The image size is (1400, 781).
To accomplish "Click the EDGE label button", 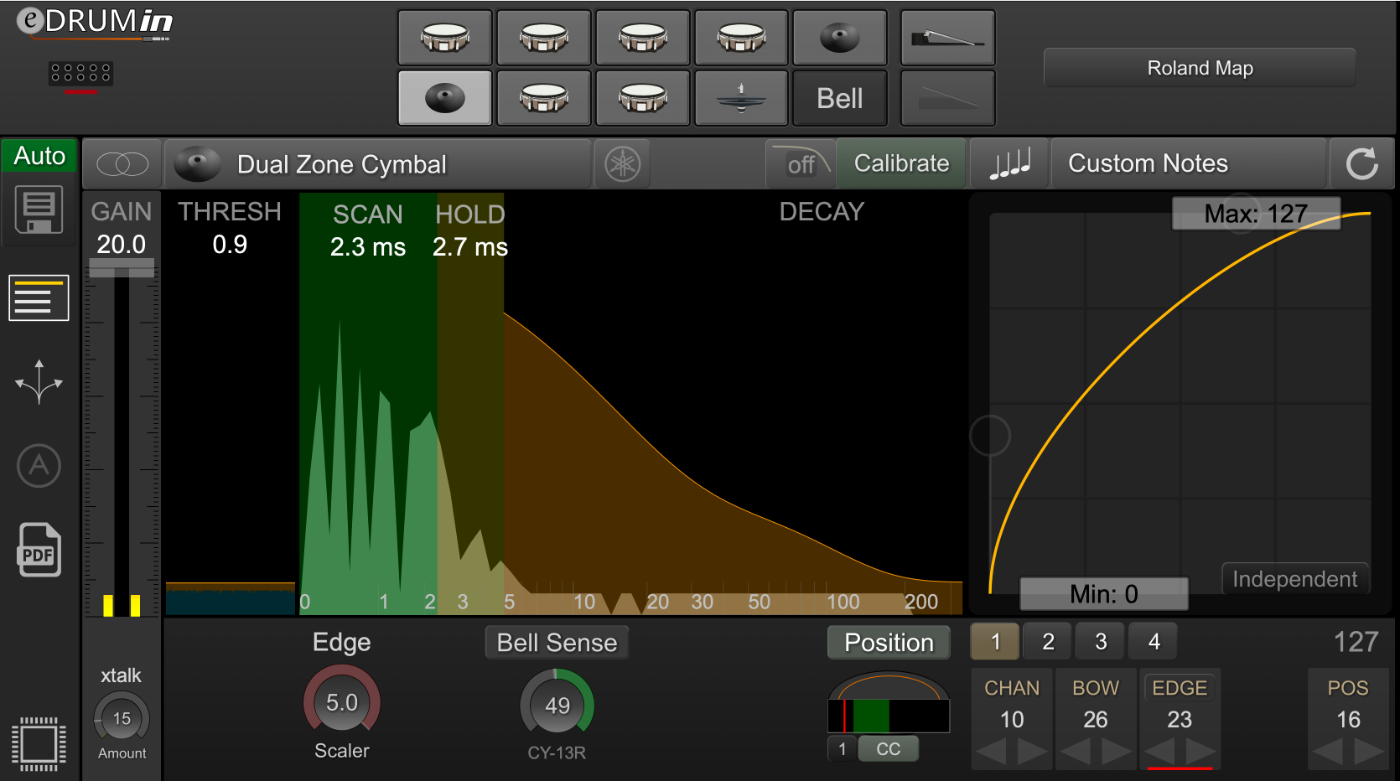I will (x=1180, y=688).
